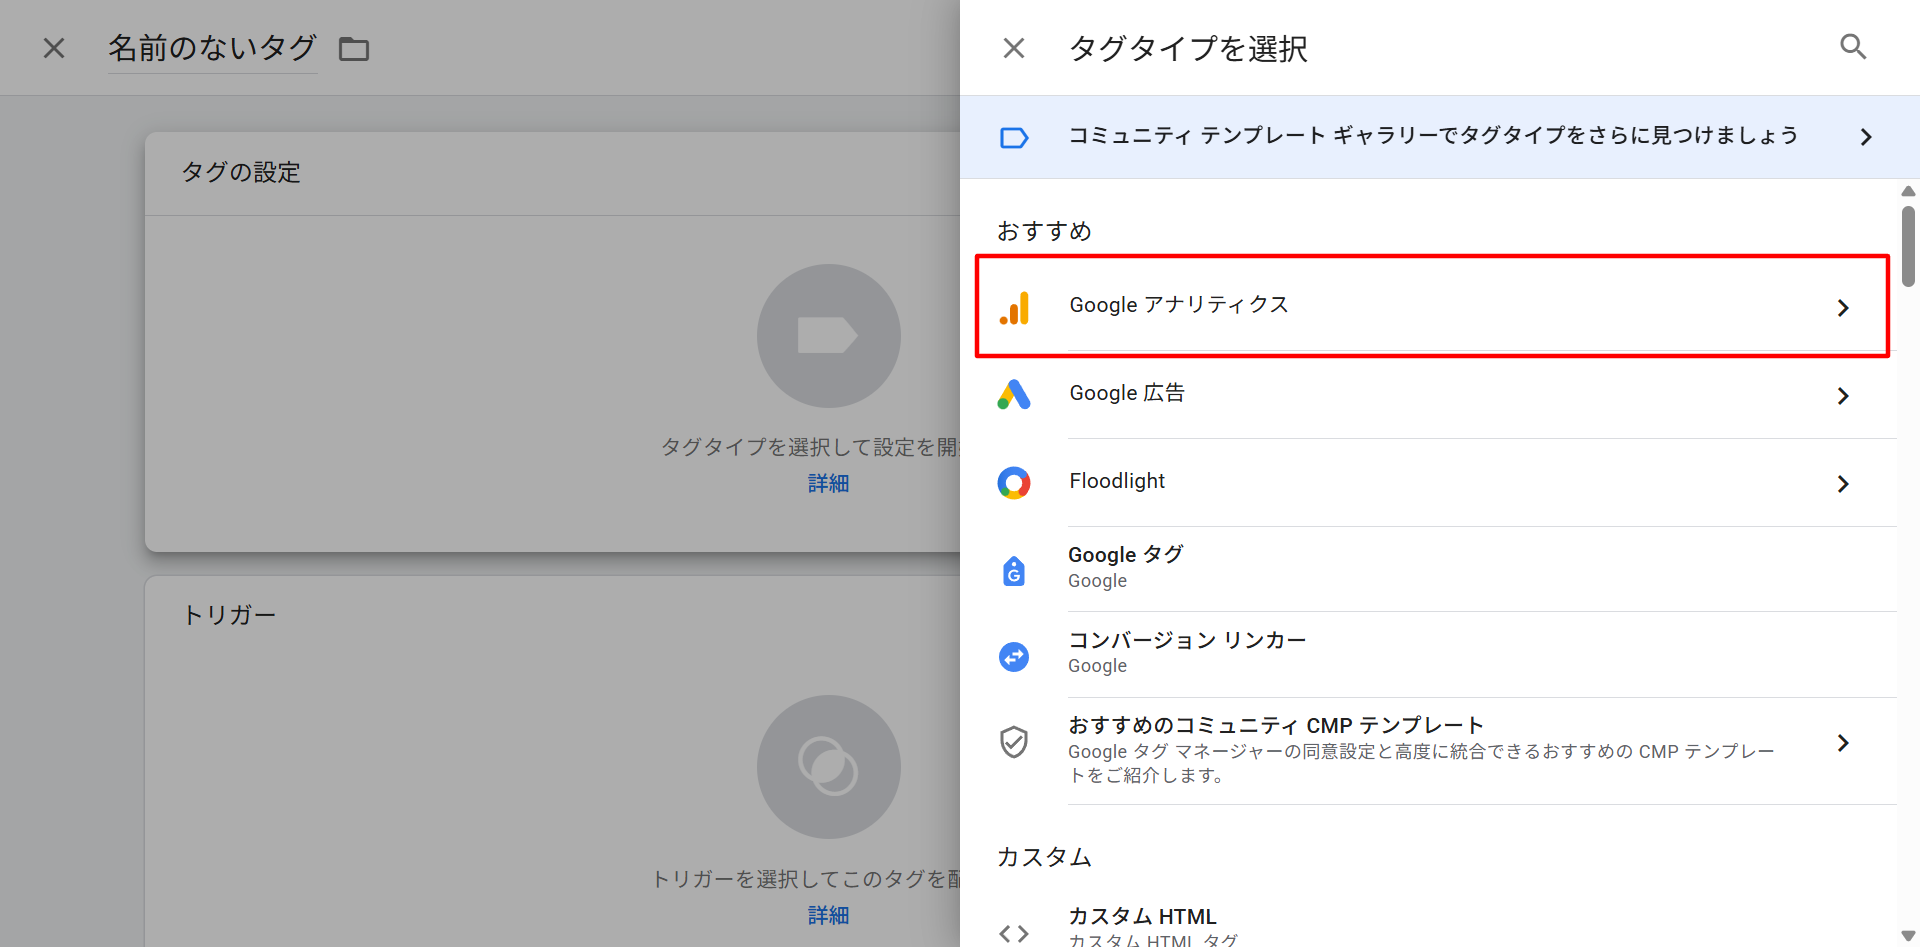The width and height of the screenshot is (1920, 947).
Task: Expand the Floodlight chevron arrow
Action: [x=1843, y=484]
